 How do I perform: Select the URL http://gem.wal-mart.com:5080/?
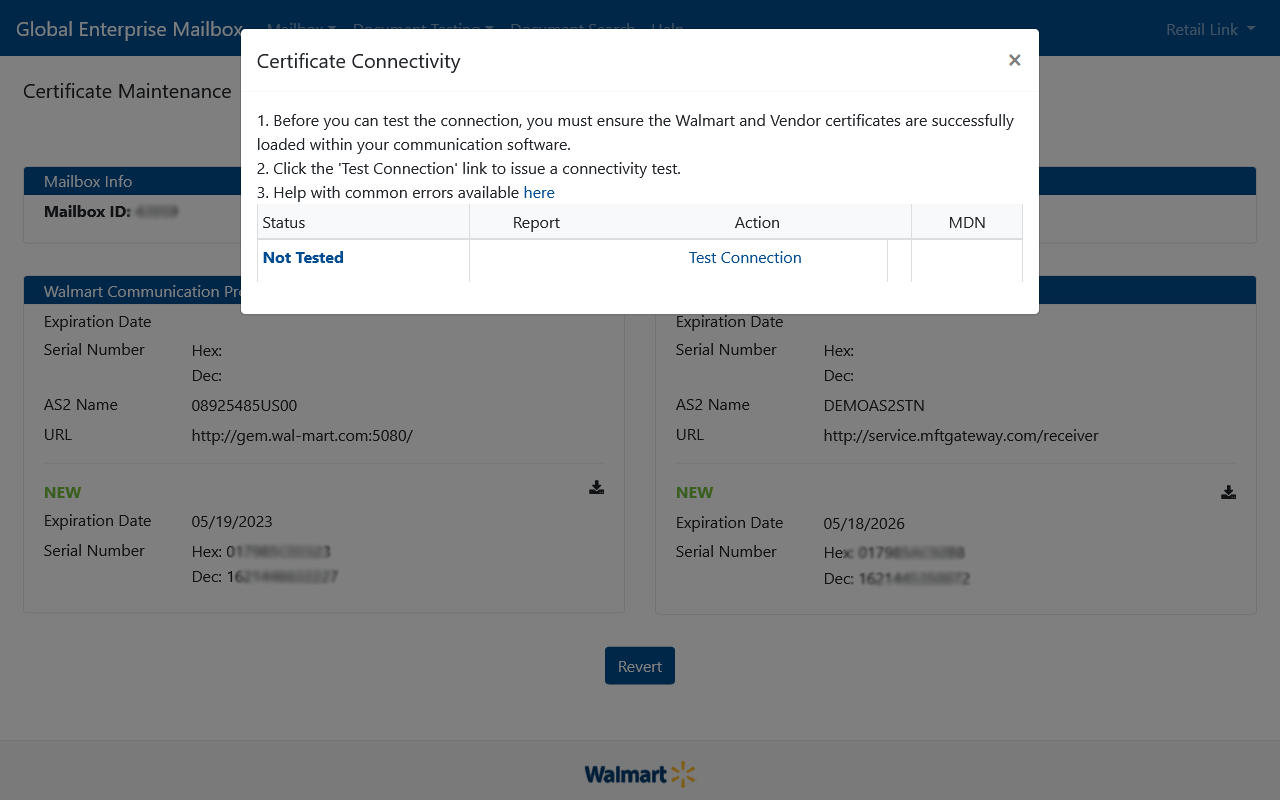point(302,436)
